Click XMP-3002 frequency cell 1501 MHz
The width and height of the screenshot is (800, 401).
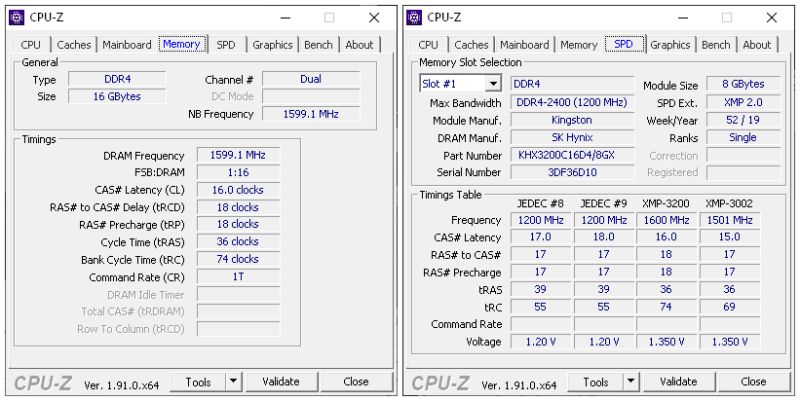730,220
